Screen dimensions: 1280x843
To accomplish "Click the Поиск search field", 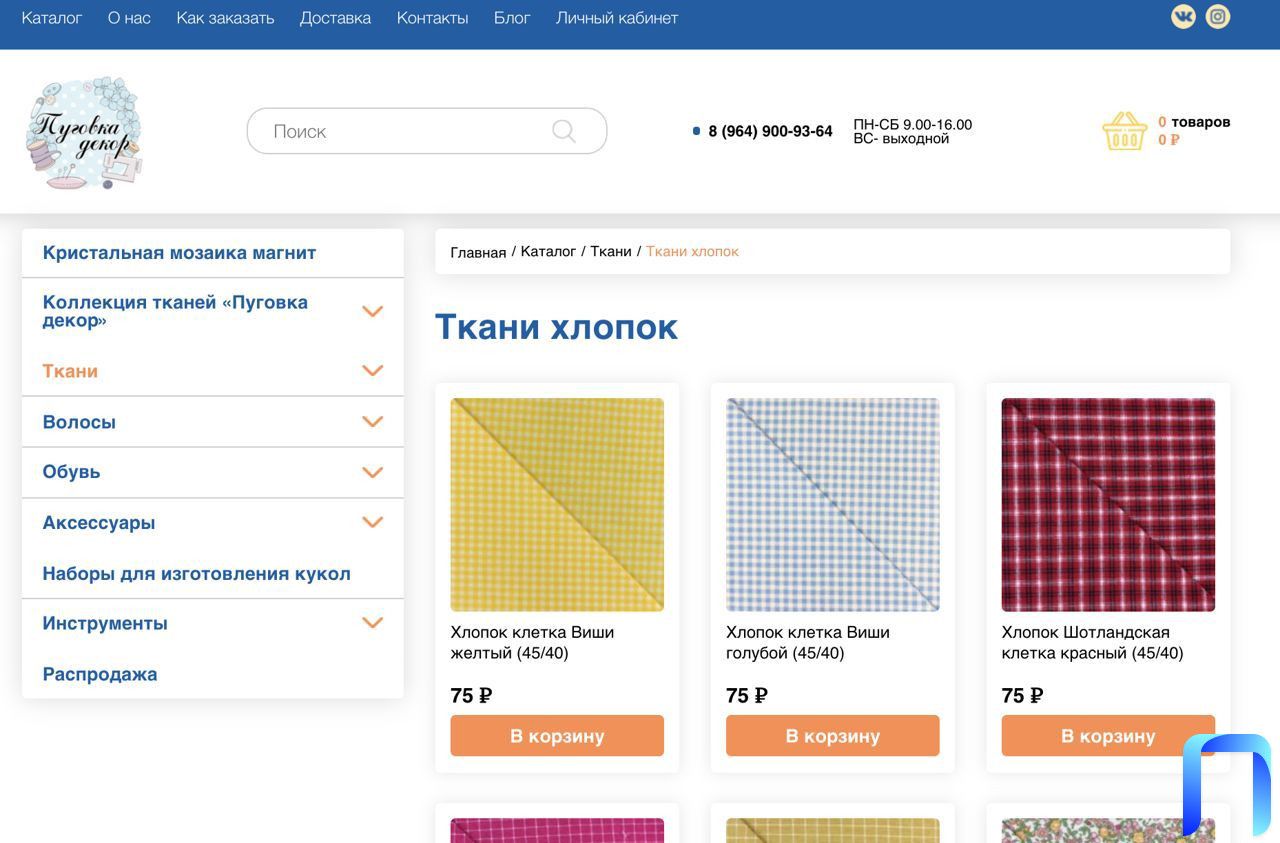I will pyautogui.click(x=427, y=131).
